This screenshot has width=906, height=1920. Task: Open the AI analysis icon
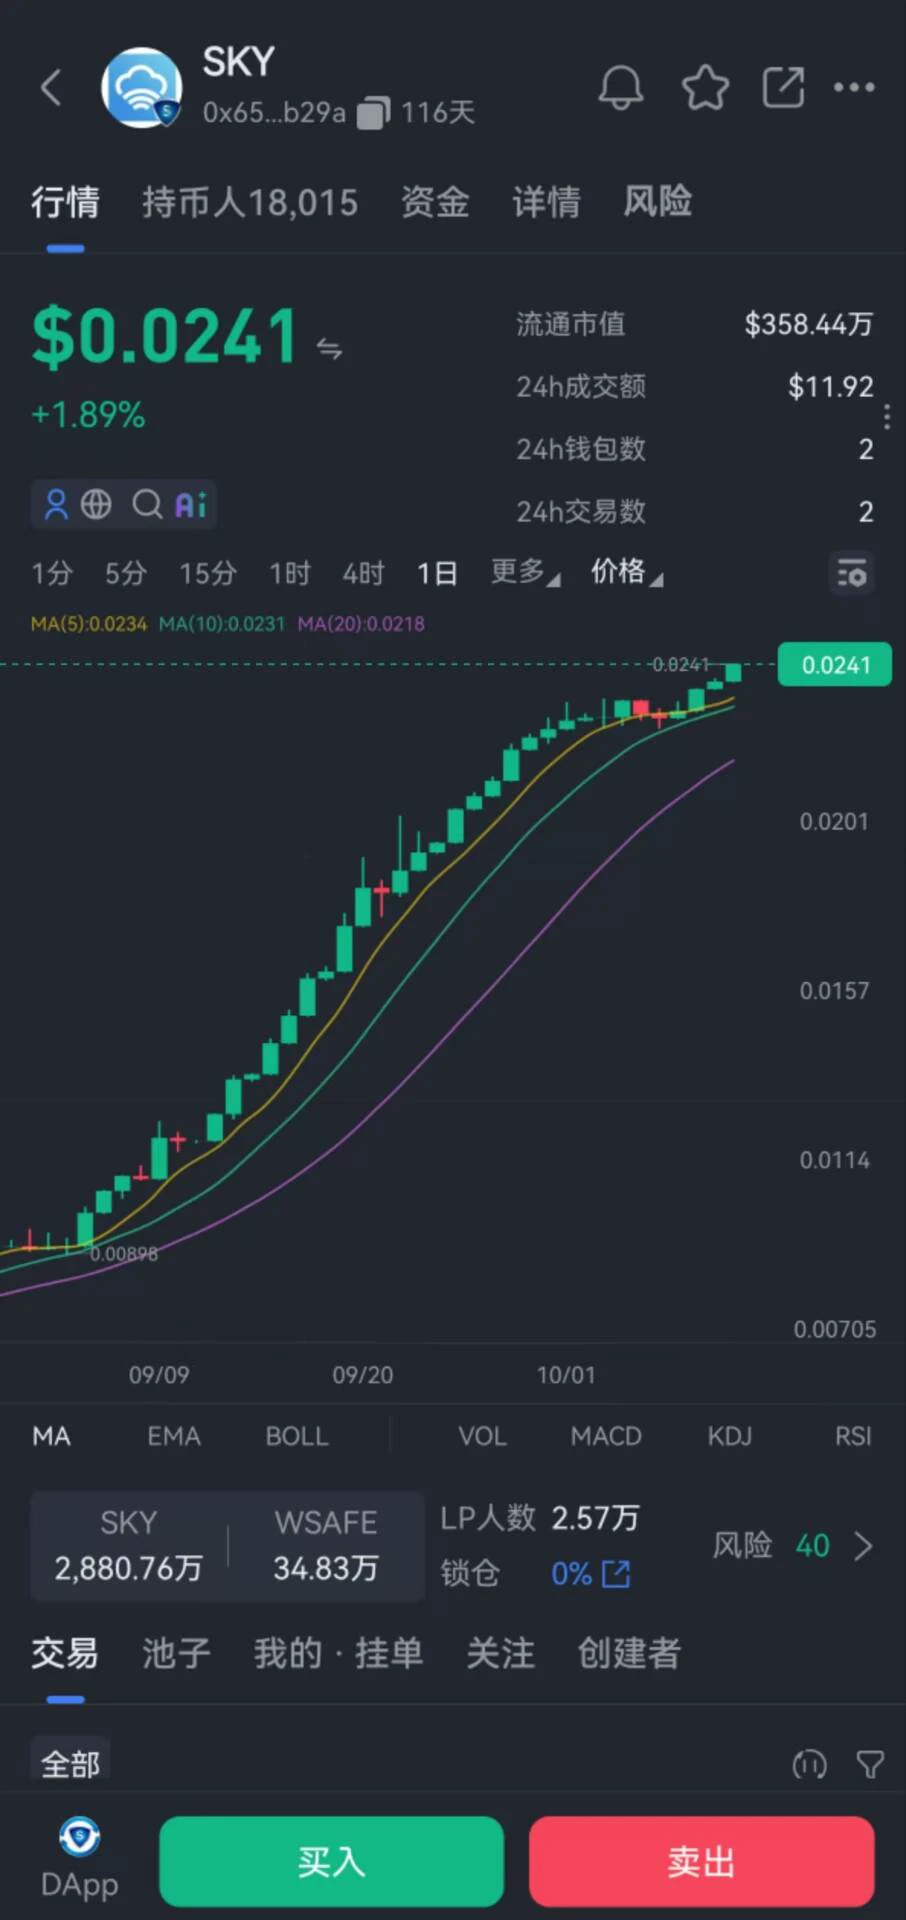191,504
